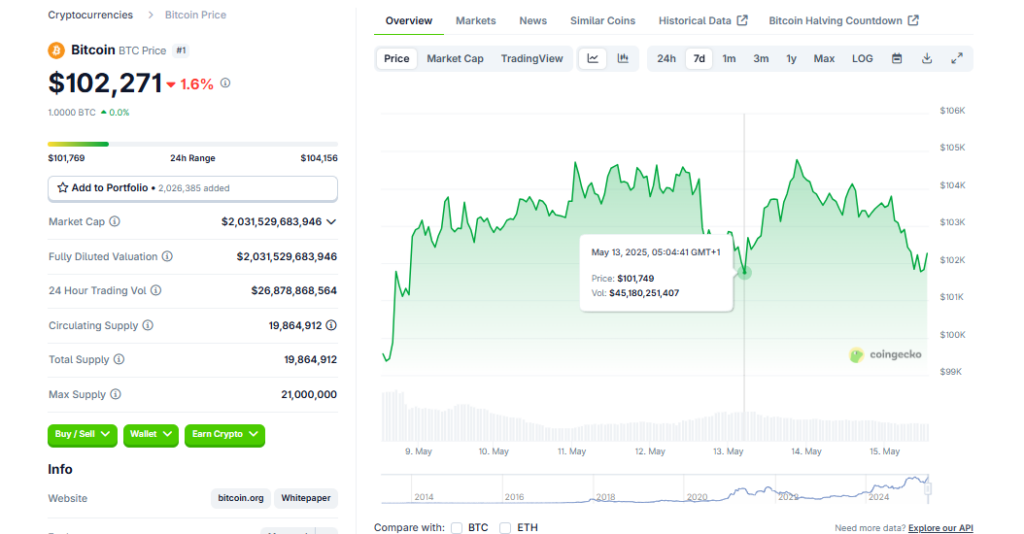Screen dimensions: 1024x534
Task: Click the chart data point at May 13
Action: [x=744, y=272]
